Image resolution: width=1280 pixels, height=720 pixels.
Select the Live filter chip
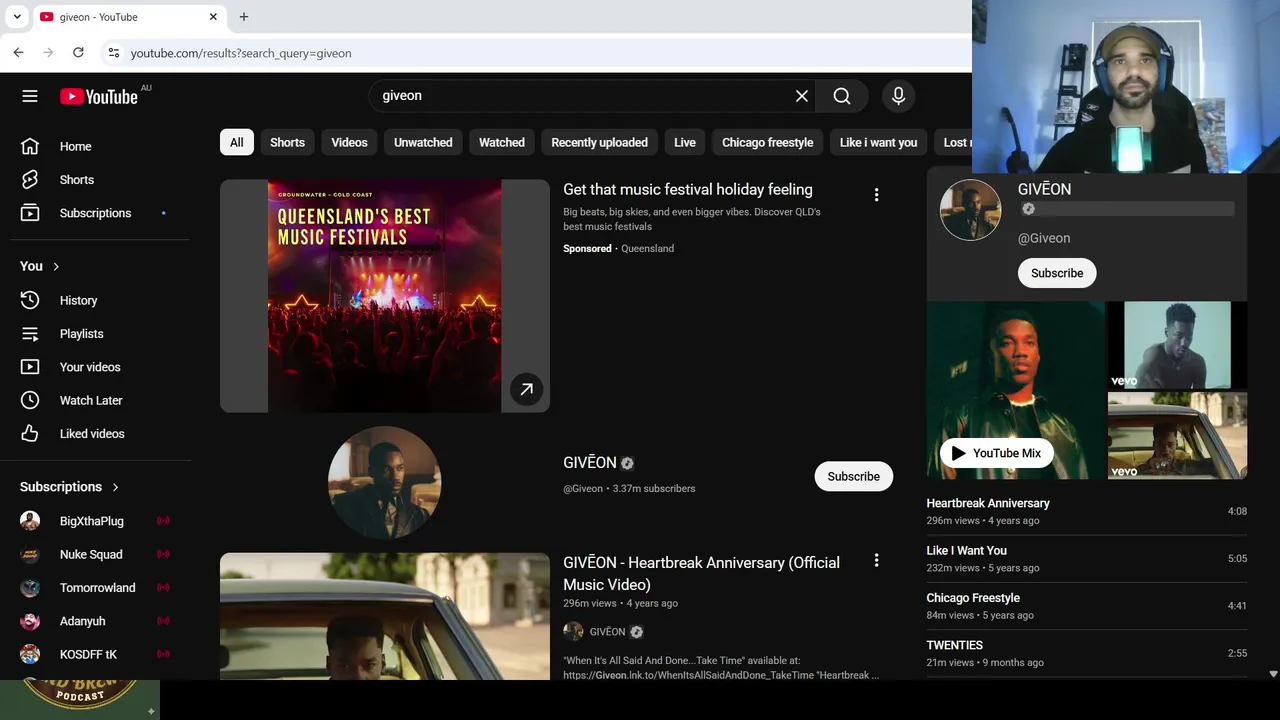(685, 142)
